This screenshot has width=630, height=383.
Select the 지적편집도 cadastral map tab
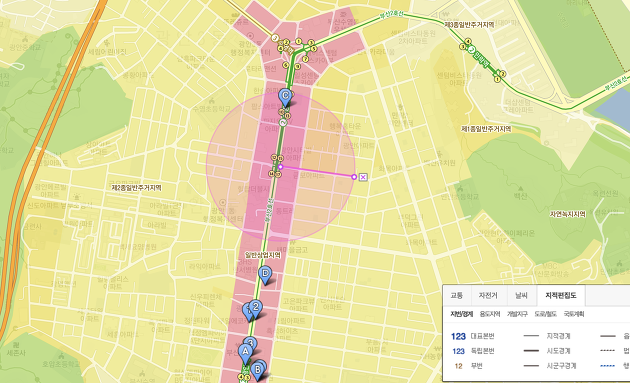(561, 295)
